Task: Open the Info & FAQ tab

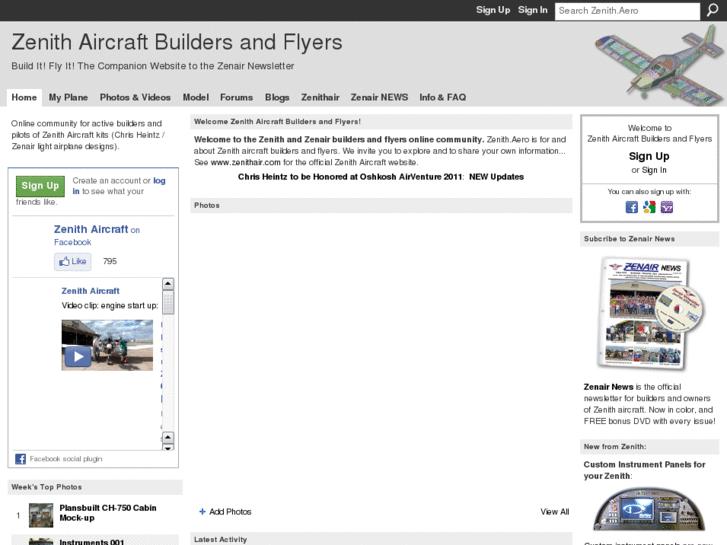Action: [443, 97]
